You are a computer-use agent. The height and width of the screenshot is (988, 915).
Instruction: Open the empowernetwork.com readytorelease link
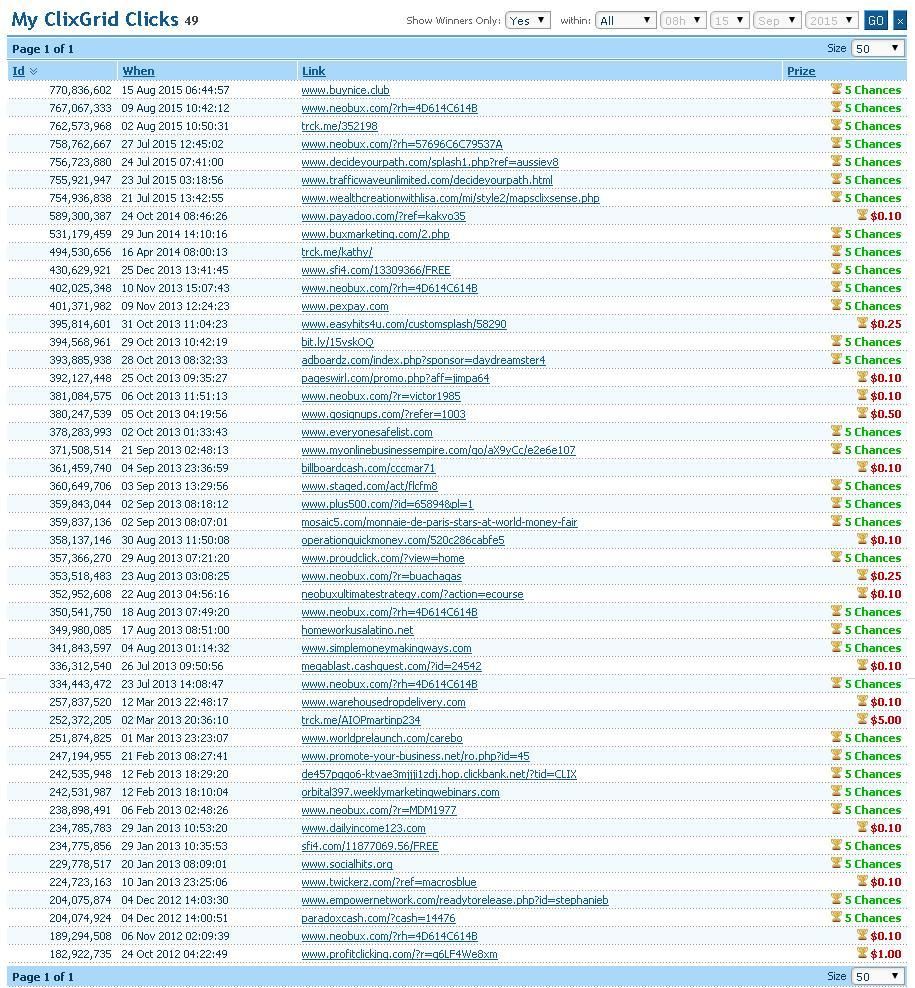pos(455,900)
